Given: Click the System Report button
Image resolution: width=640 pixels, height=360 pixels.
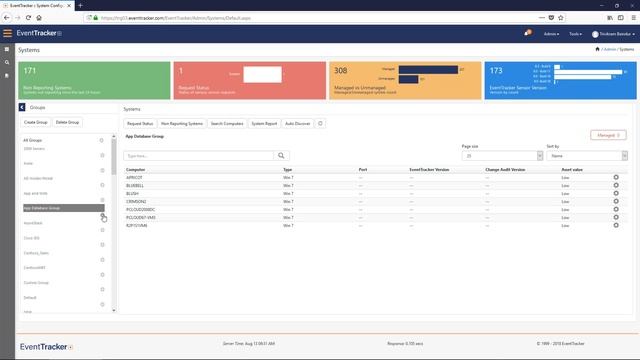Looking at the screenshot, I should [264, 123].
